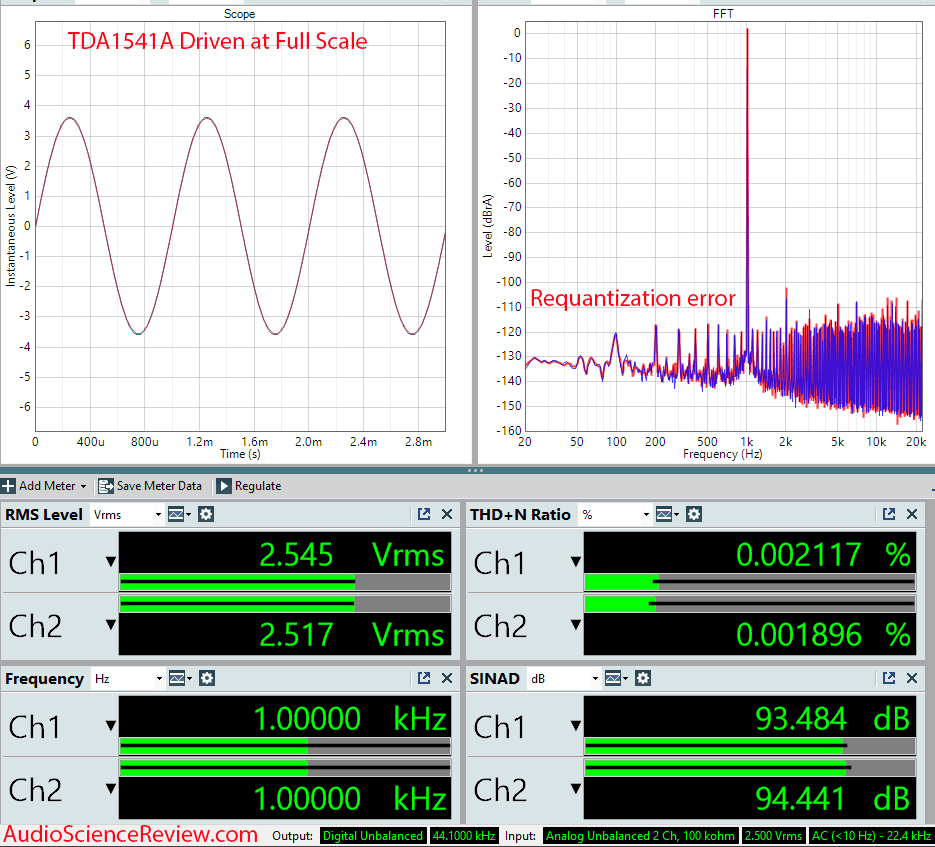The width and height of the screenshot is (935, 847).
Task: Expand Ch2 arrow in RMS Level meter
Action: tap(110, 625)
